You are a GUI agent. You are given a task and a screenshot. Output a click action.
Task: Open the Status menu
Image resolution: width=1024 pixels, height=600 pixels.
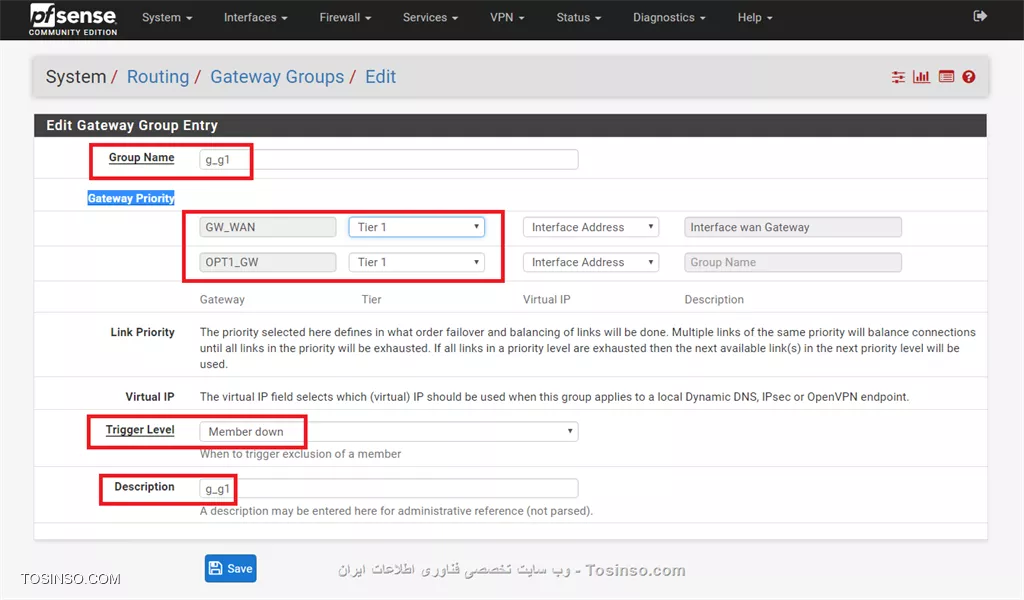[578, 18]
